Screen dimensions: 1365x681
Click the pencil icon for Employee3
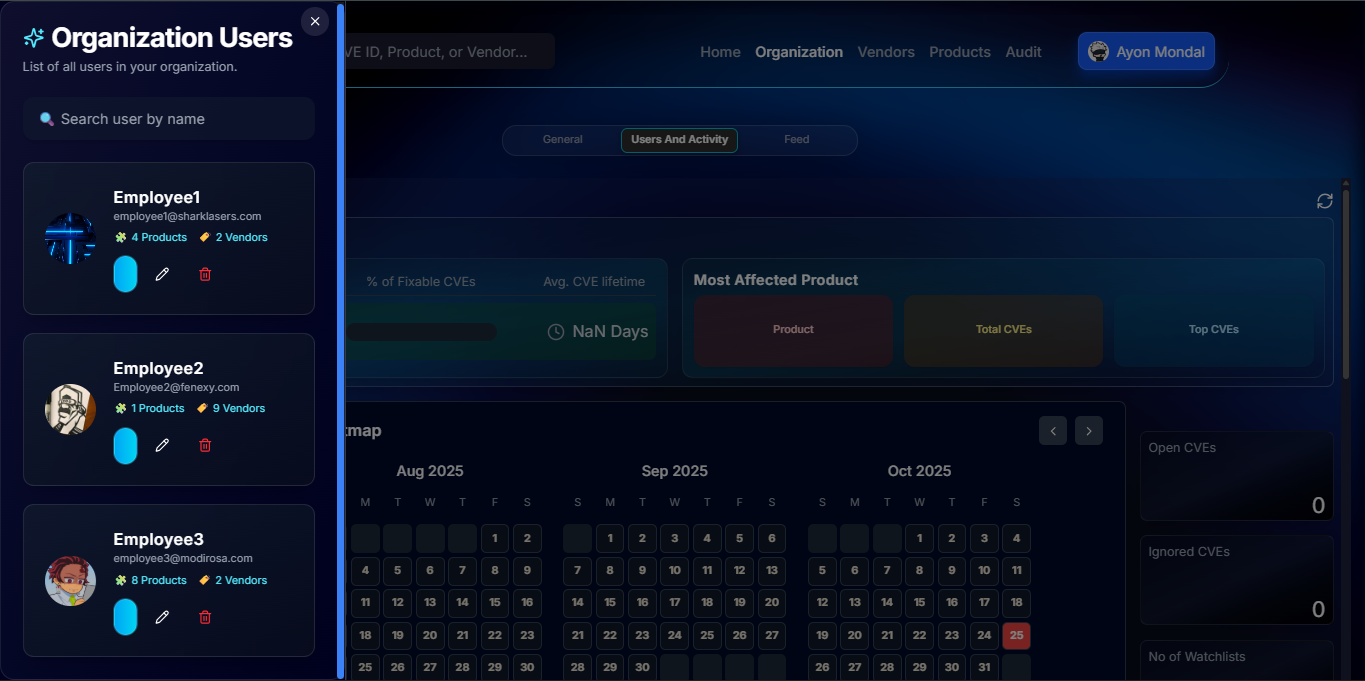162,617
